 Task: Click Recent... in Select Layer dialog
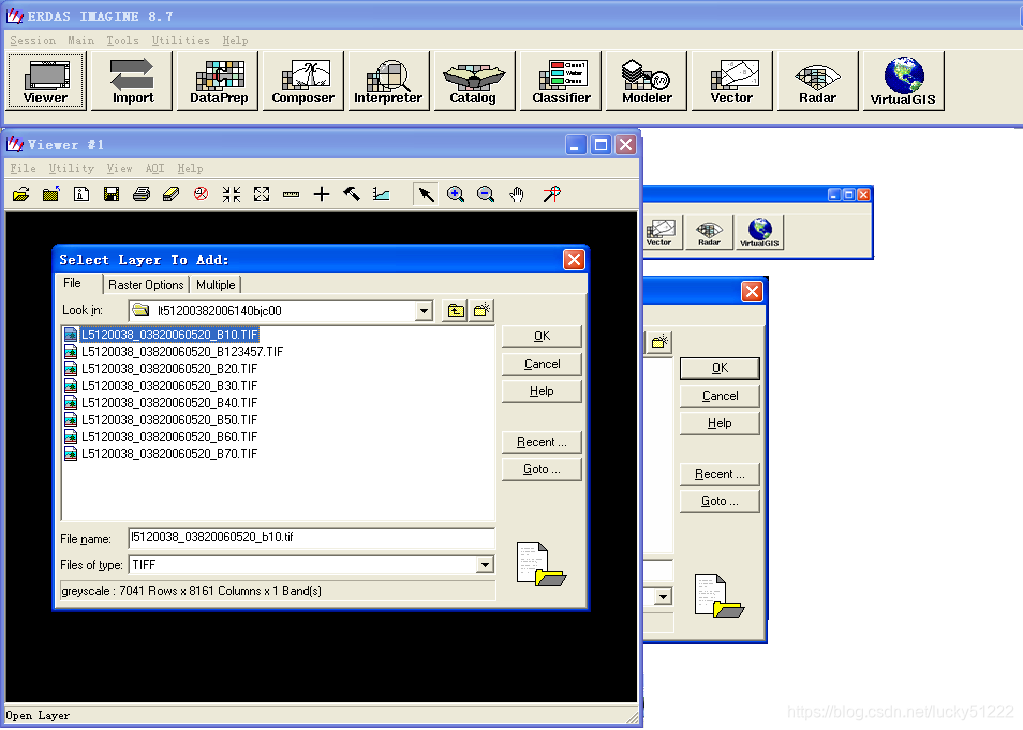click(542, 442)
